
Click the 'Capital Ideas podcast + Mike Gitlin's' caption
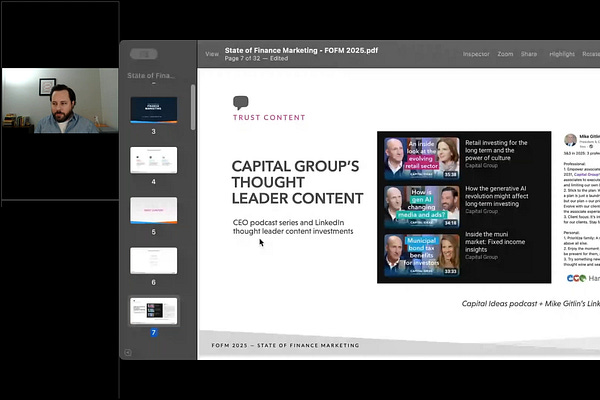coord(530,304)
